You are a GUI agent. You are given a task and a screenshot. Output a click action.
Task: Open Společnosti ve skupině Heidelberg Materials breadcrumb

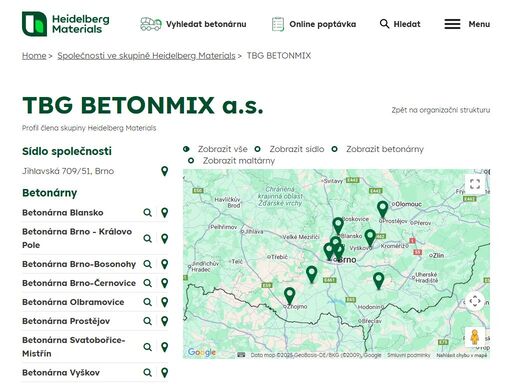[x=146, y=56]
